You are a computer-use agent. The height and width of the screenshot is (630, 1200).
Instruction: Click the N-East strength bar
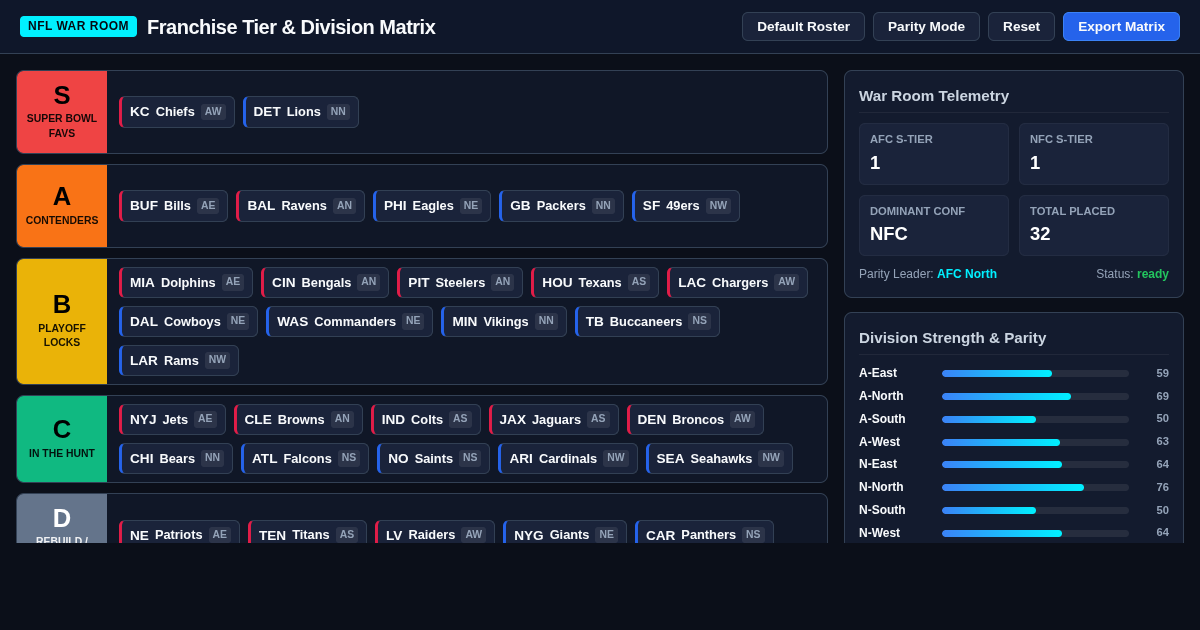1035,464
